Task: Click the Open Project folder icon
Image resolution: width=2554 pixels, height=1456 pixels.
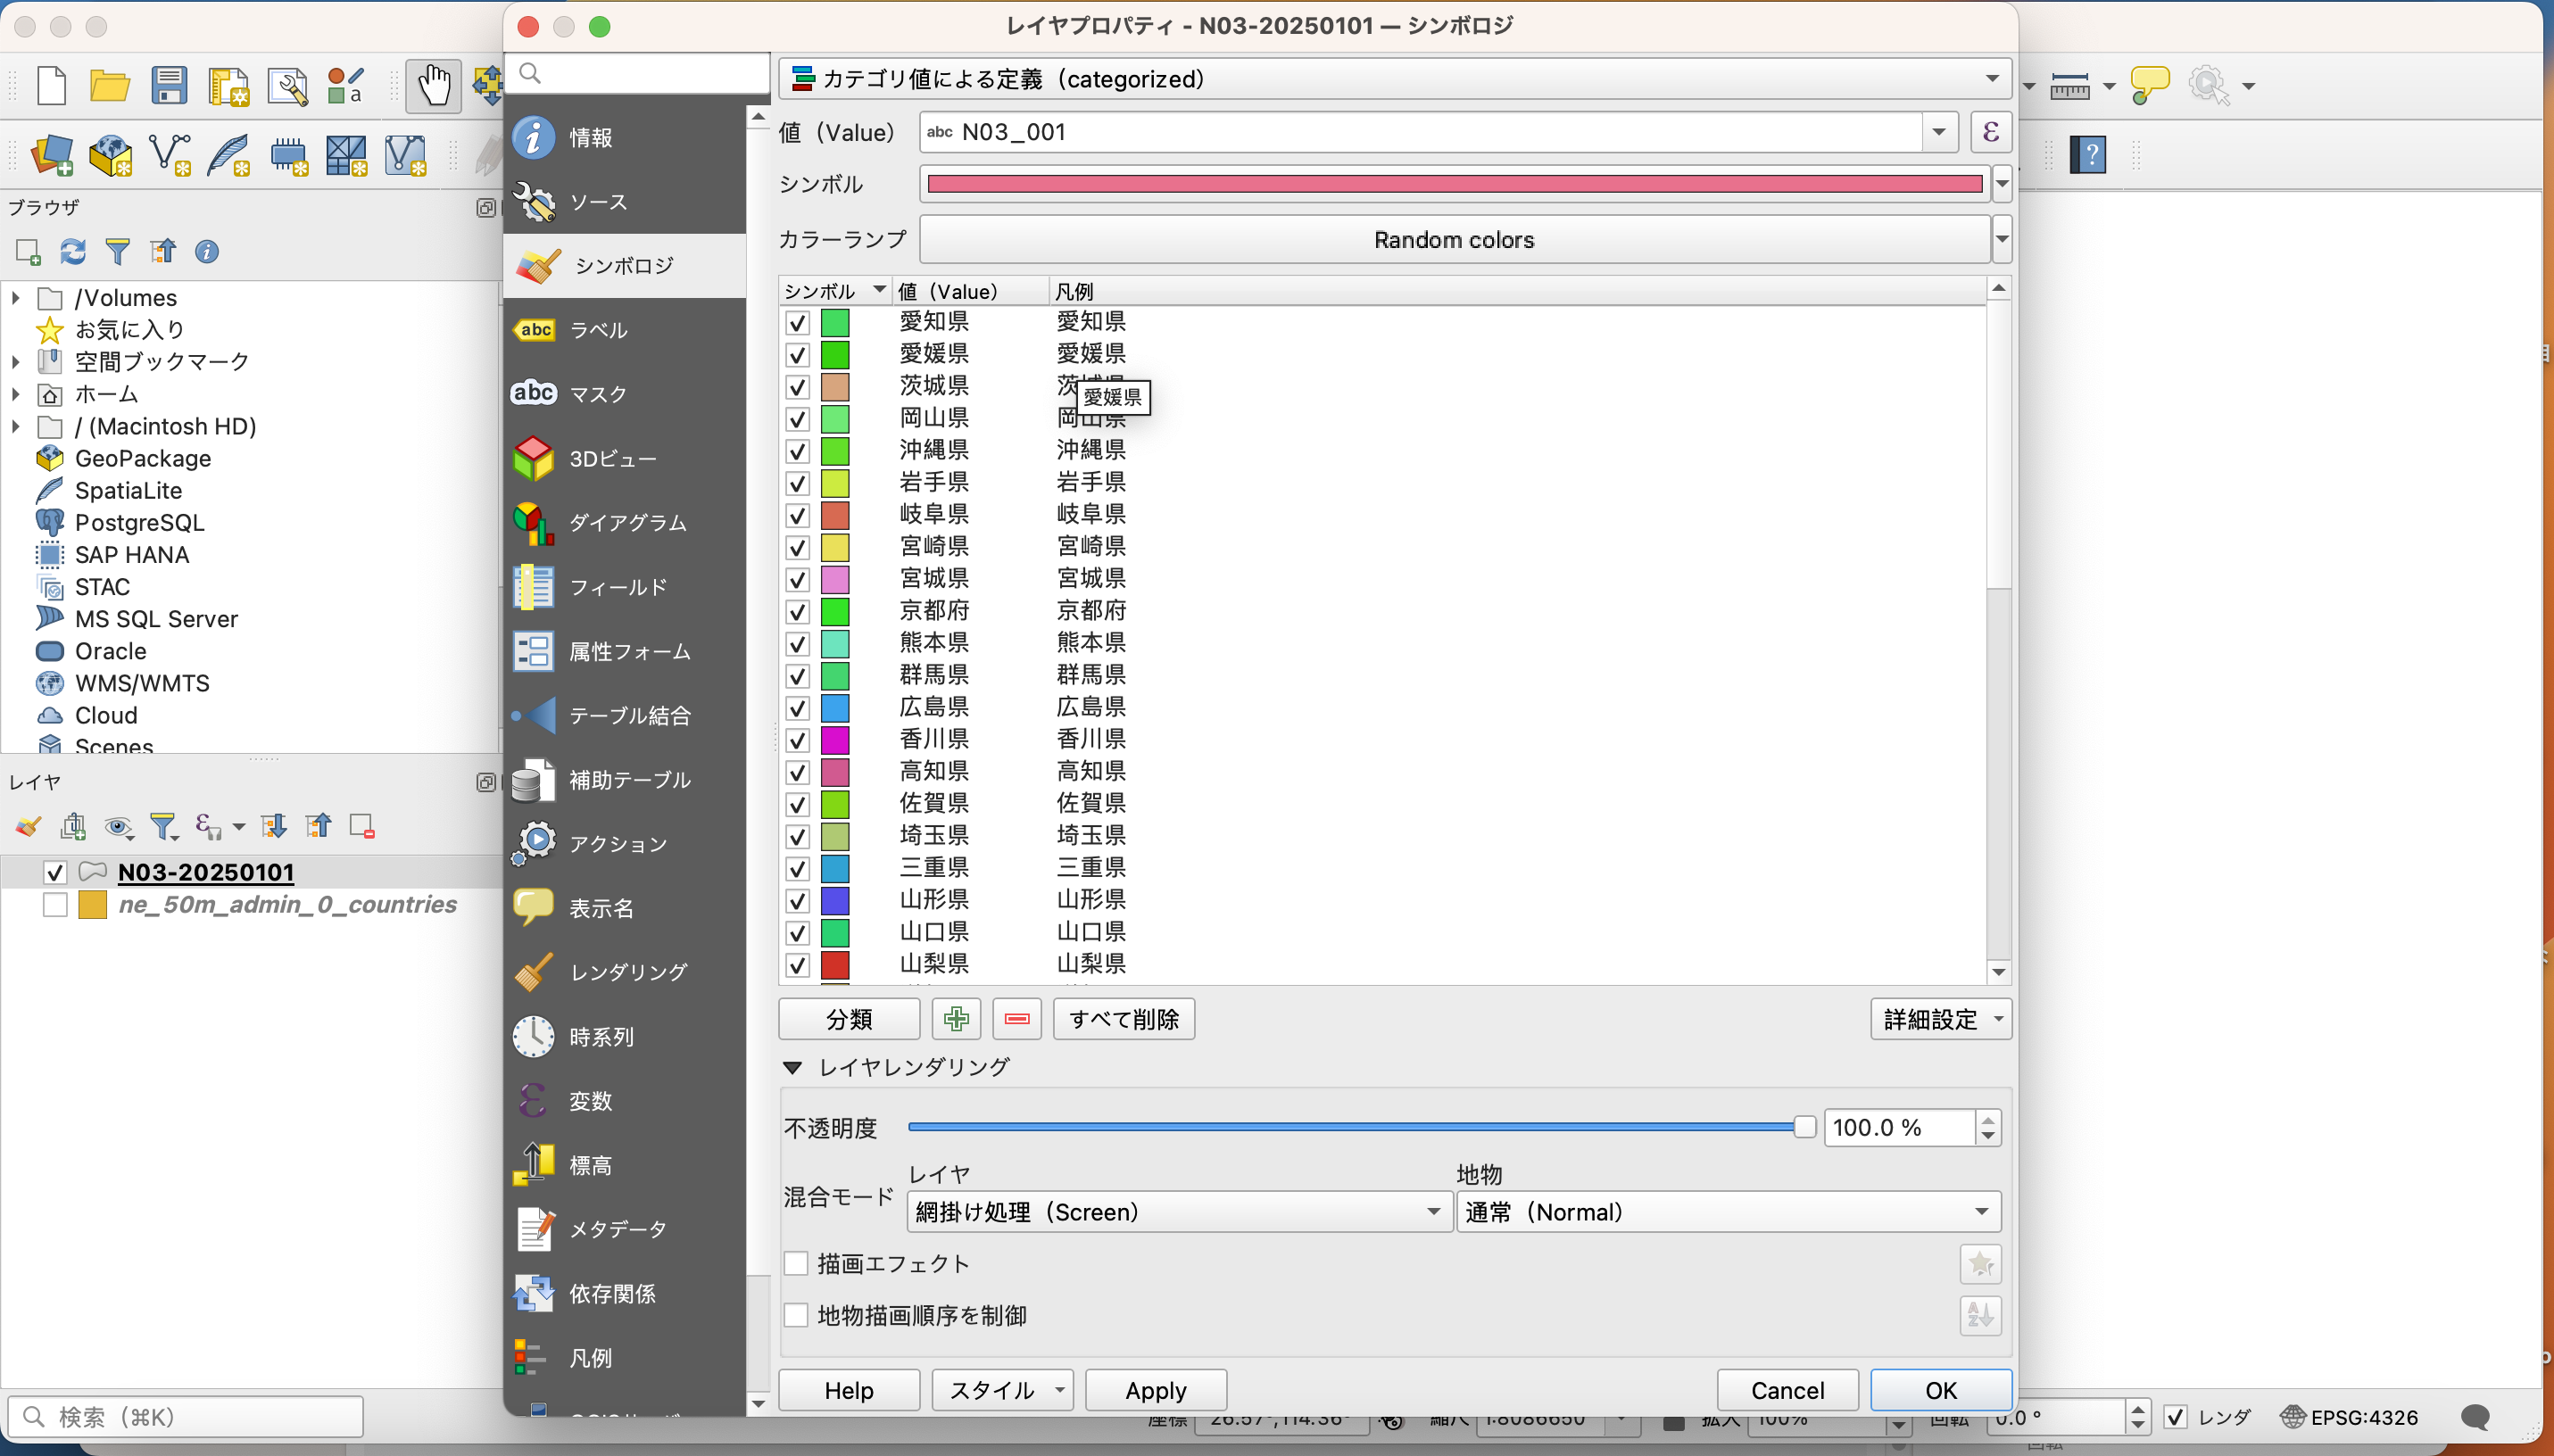Action: pos(109,86)
